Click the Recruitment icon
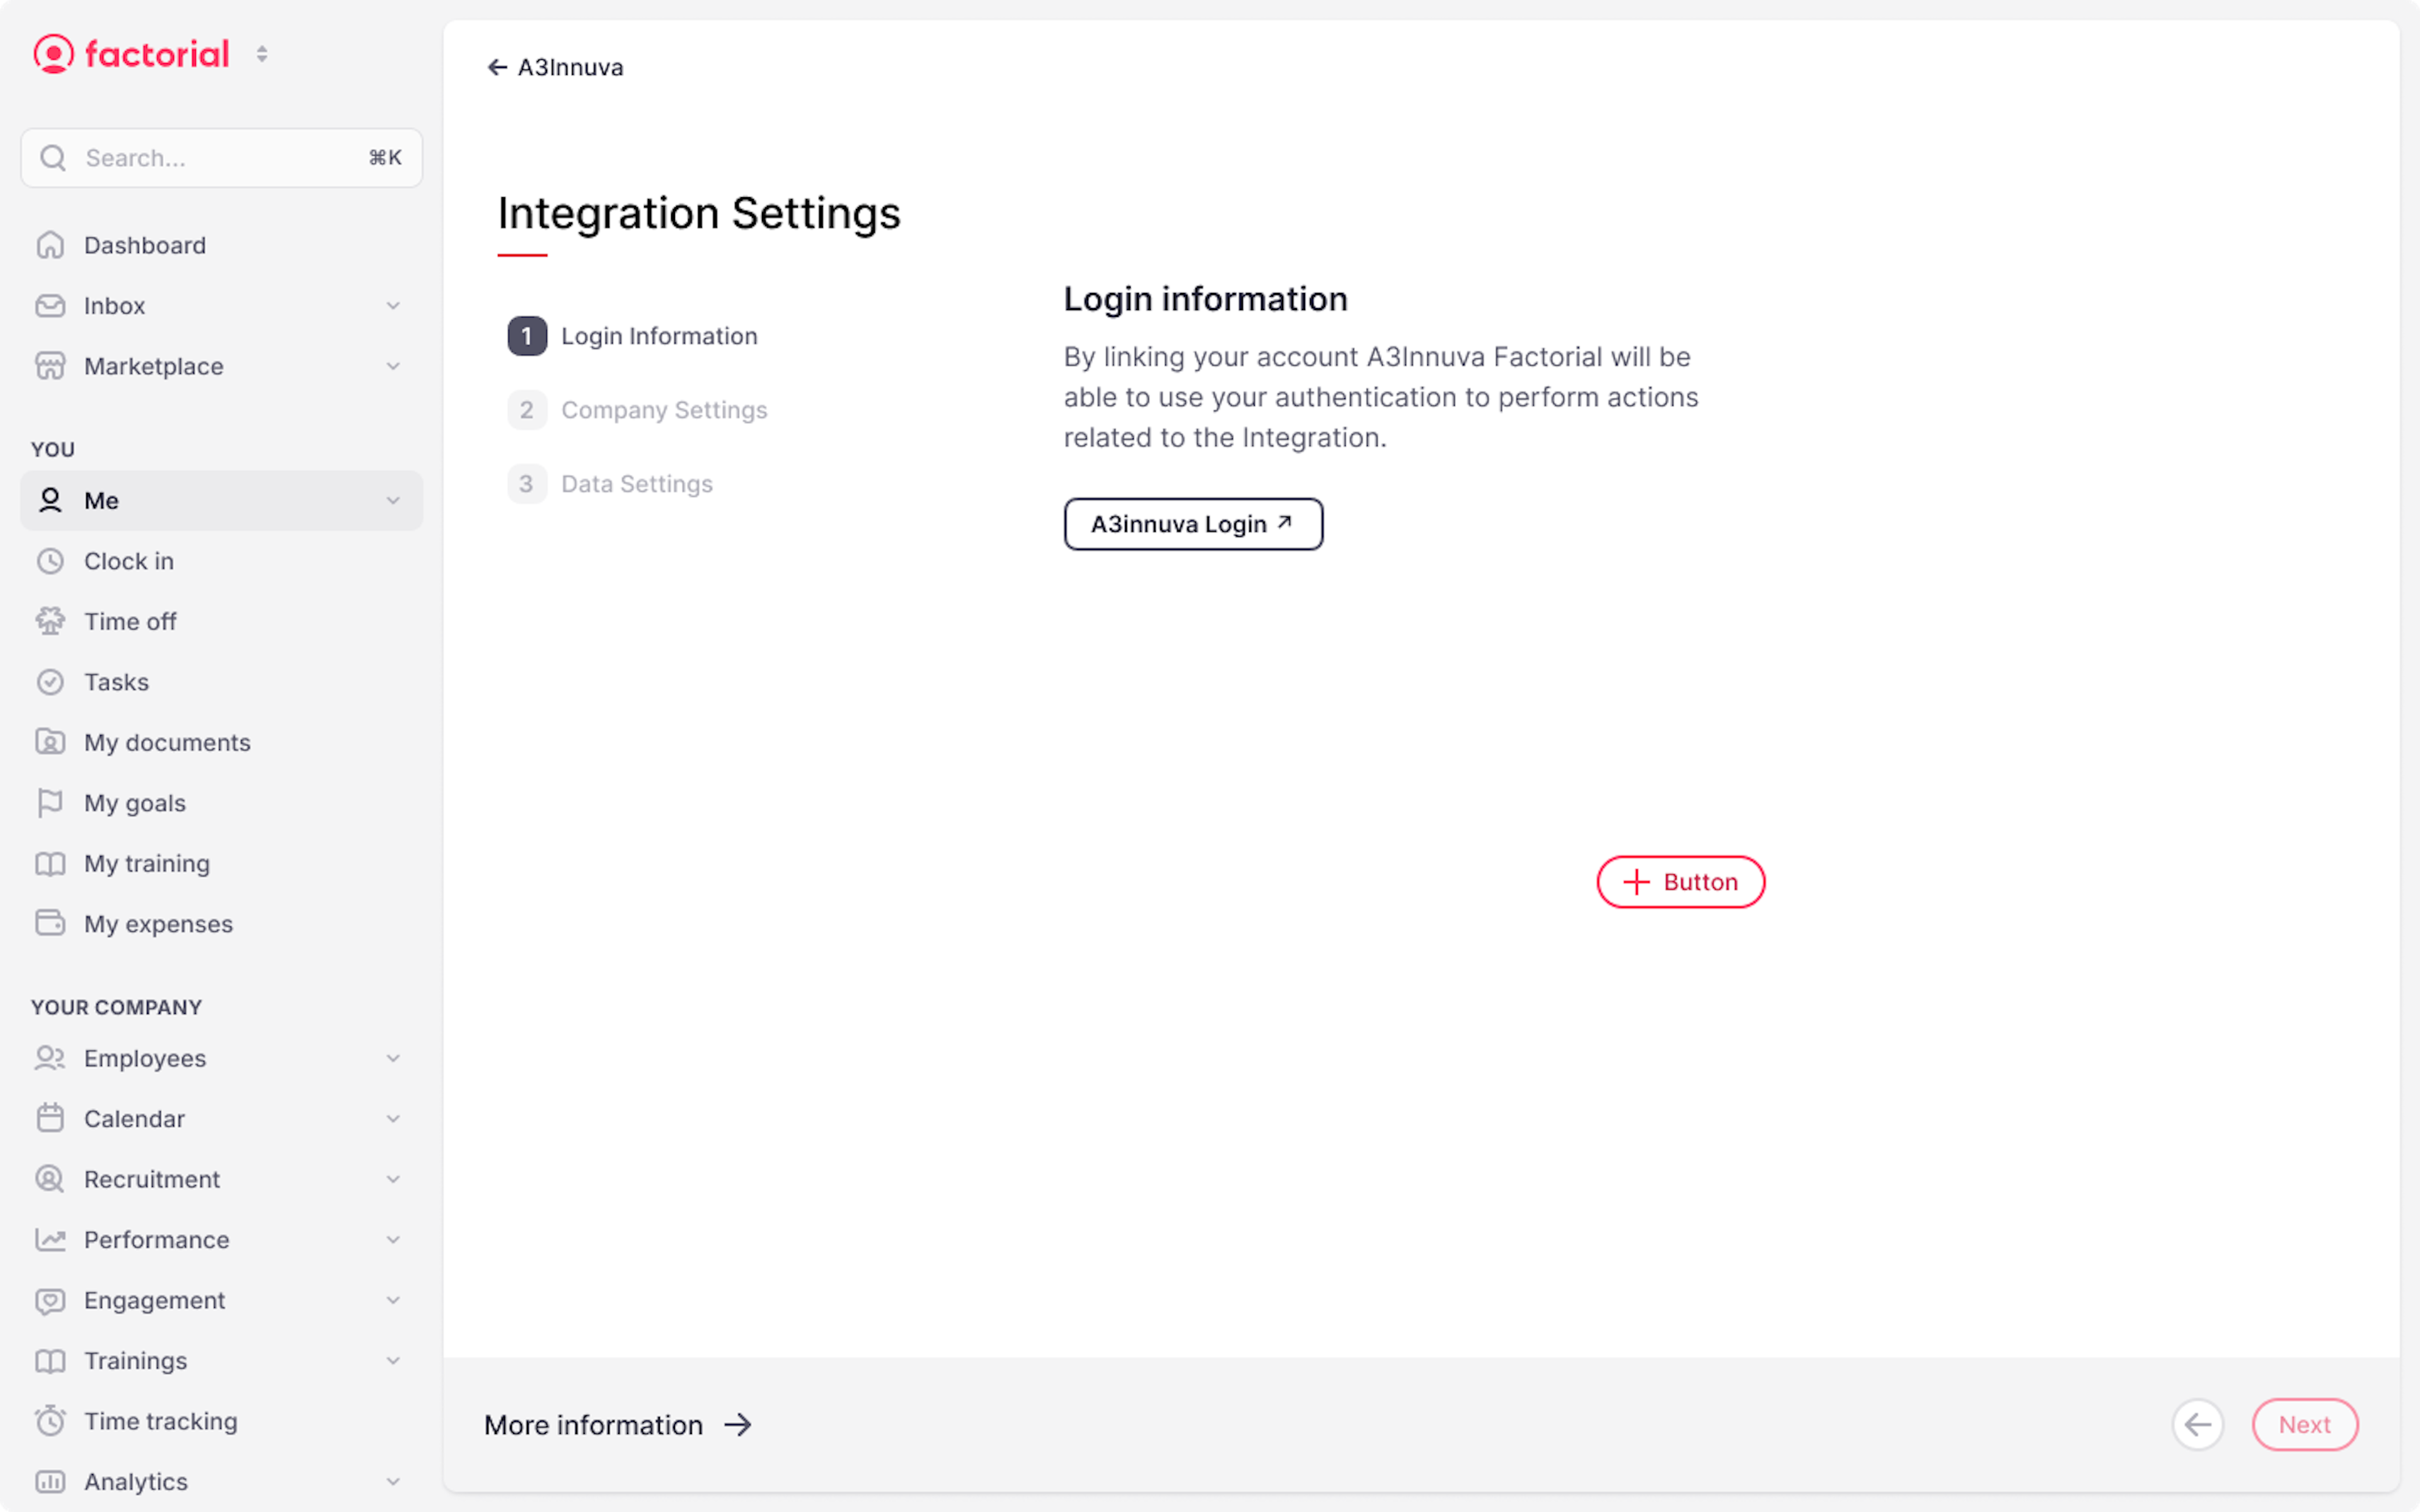 [x=50, y=1179]
